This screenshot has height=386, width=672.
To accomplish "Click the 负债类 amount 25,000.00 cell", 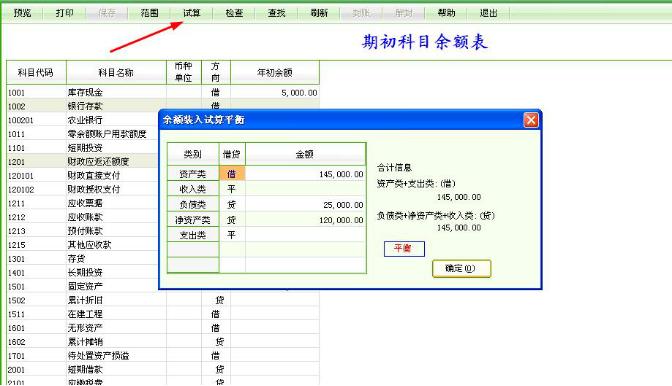I will pos(306,205).
